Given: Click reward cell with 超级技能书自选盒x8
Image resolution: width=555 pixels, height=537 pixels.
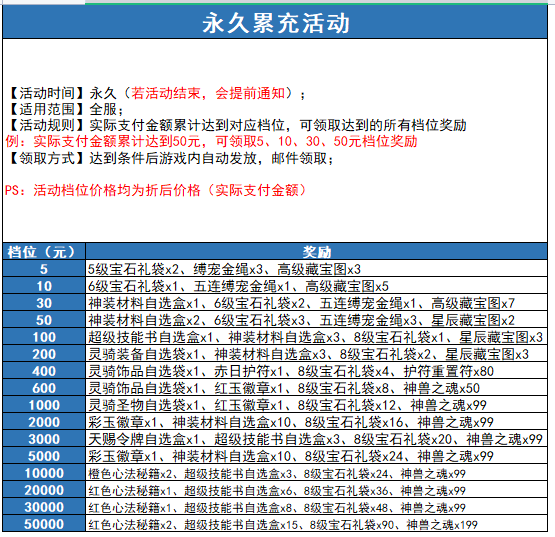Looking at the screenshot, I should point(316,507).
